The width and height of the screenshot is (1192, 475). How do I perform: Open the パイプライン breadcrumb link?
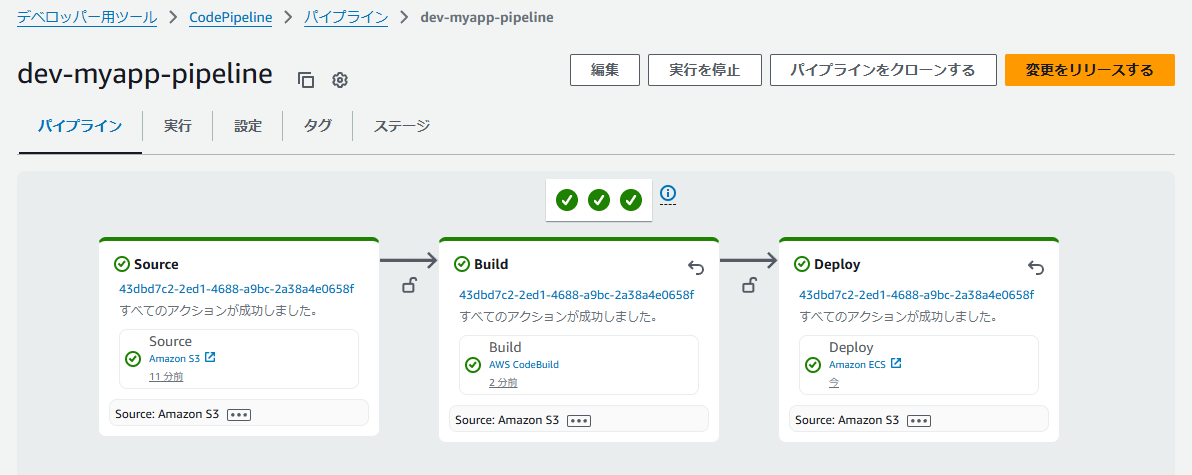coord(346,17)
